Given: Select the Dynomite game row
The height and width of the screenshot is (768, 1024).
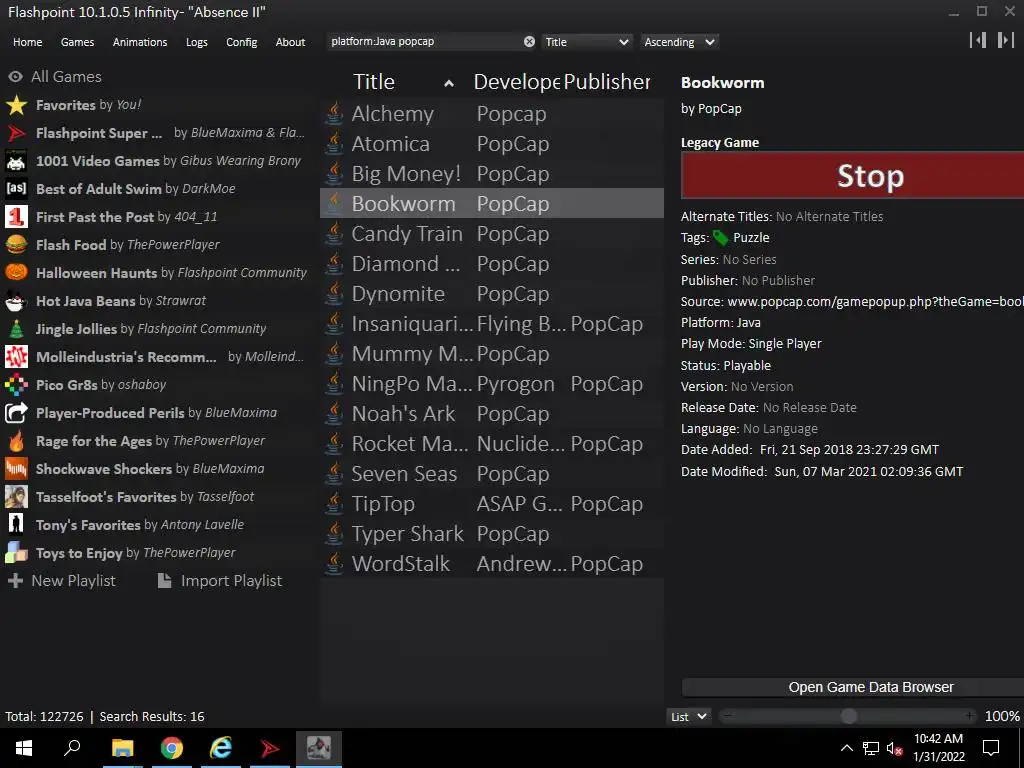Looking at the screenshot, I should coord(492,294).
